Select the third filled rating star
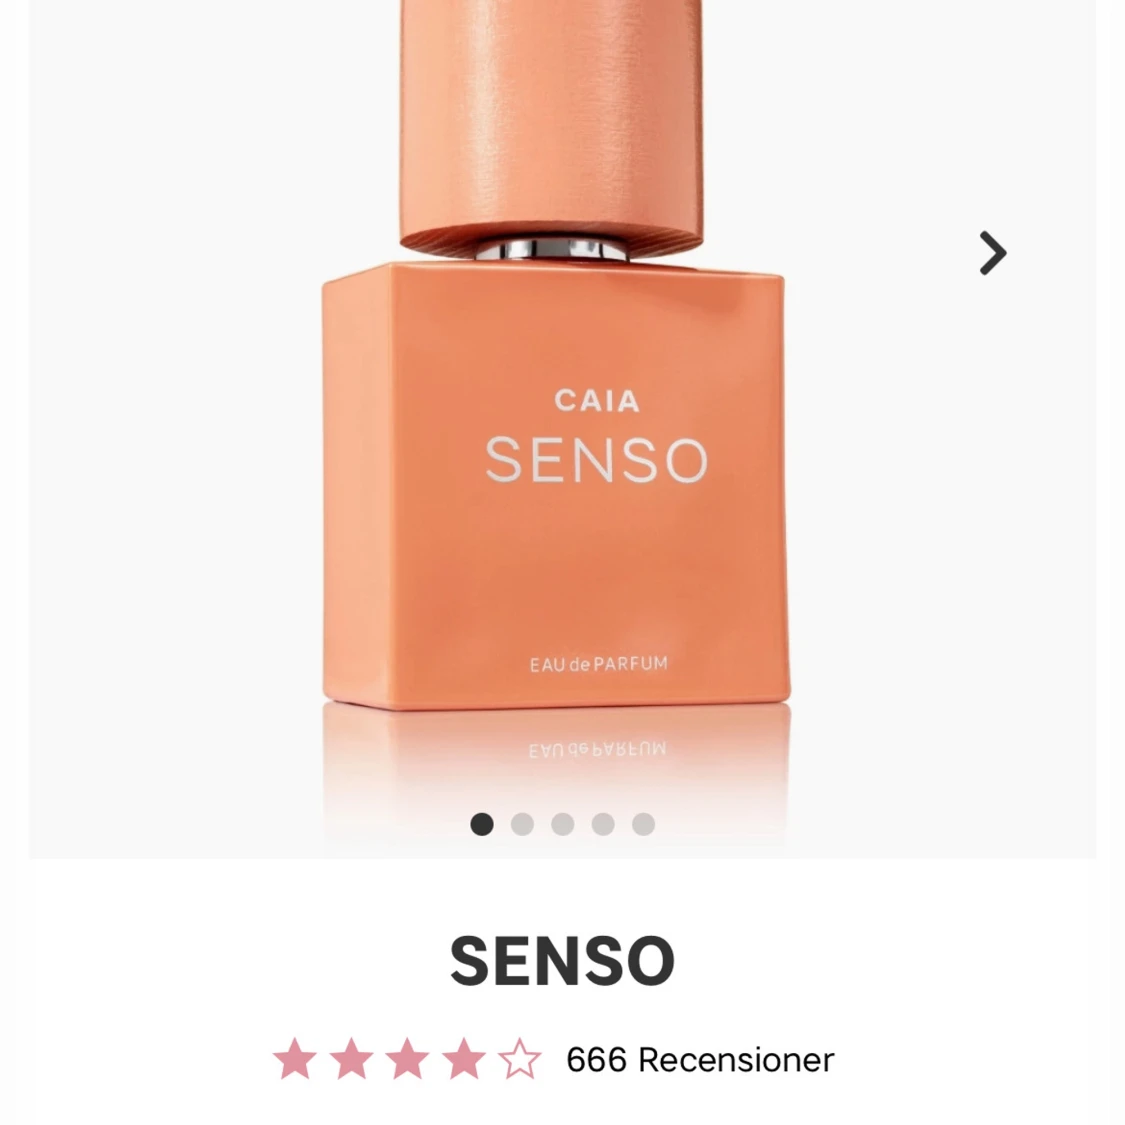 (x=407, y=1058)
